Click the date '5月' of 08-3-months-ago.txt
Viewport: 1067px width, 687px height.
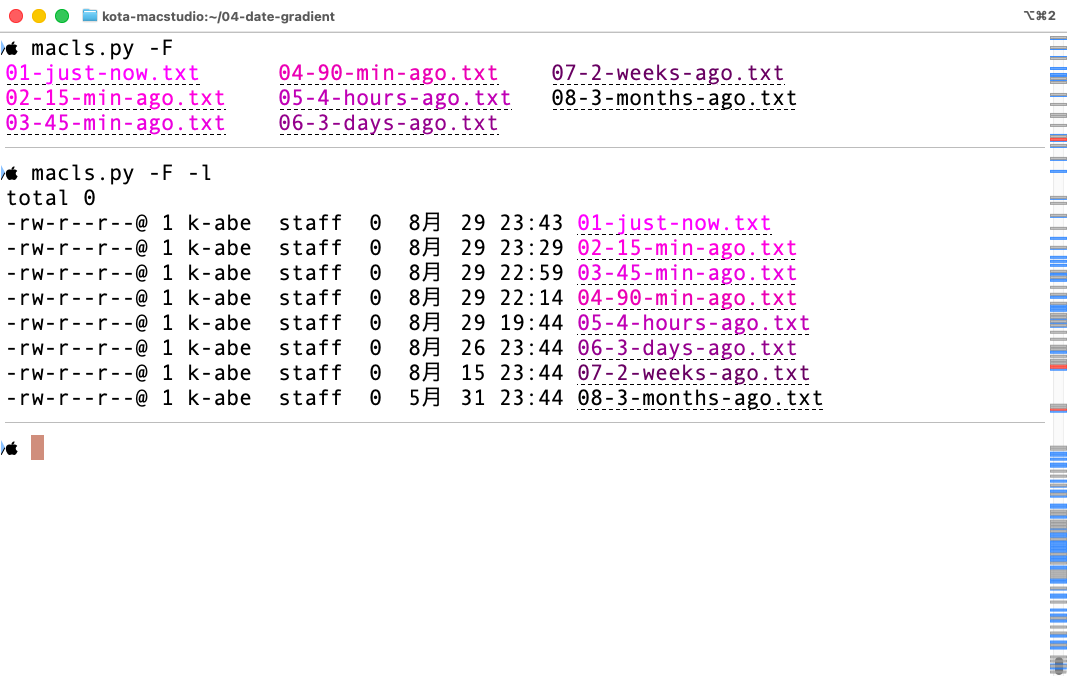click(425, 399)
